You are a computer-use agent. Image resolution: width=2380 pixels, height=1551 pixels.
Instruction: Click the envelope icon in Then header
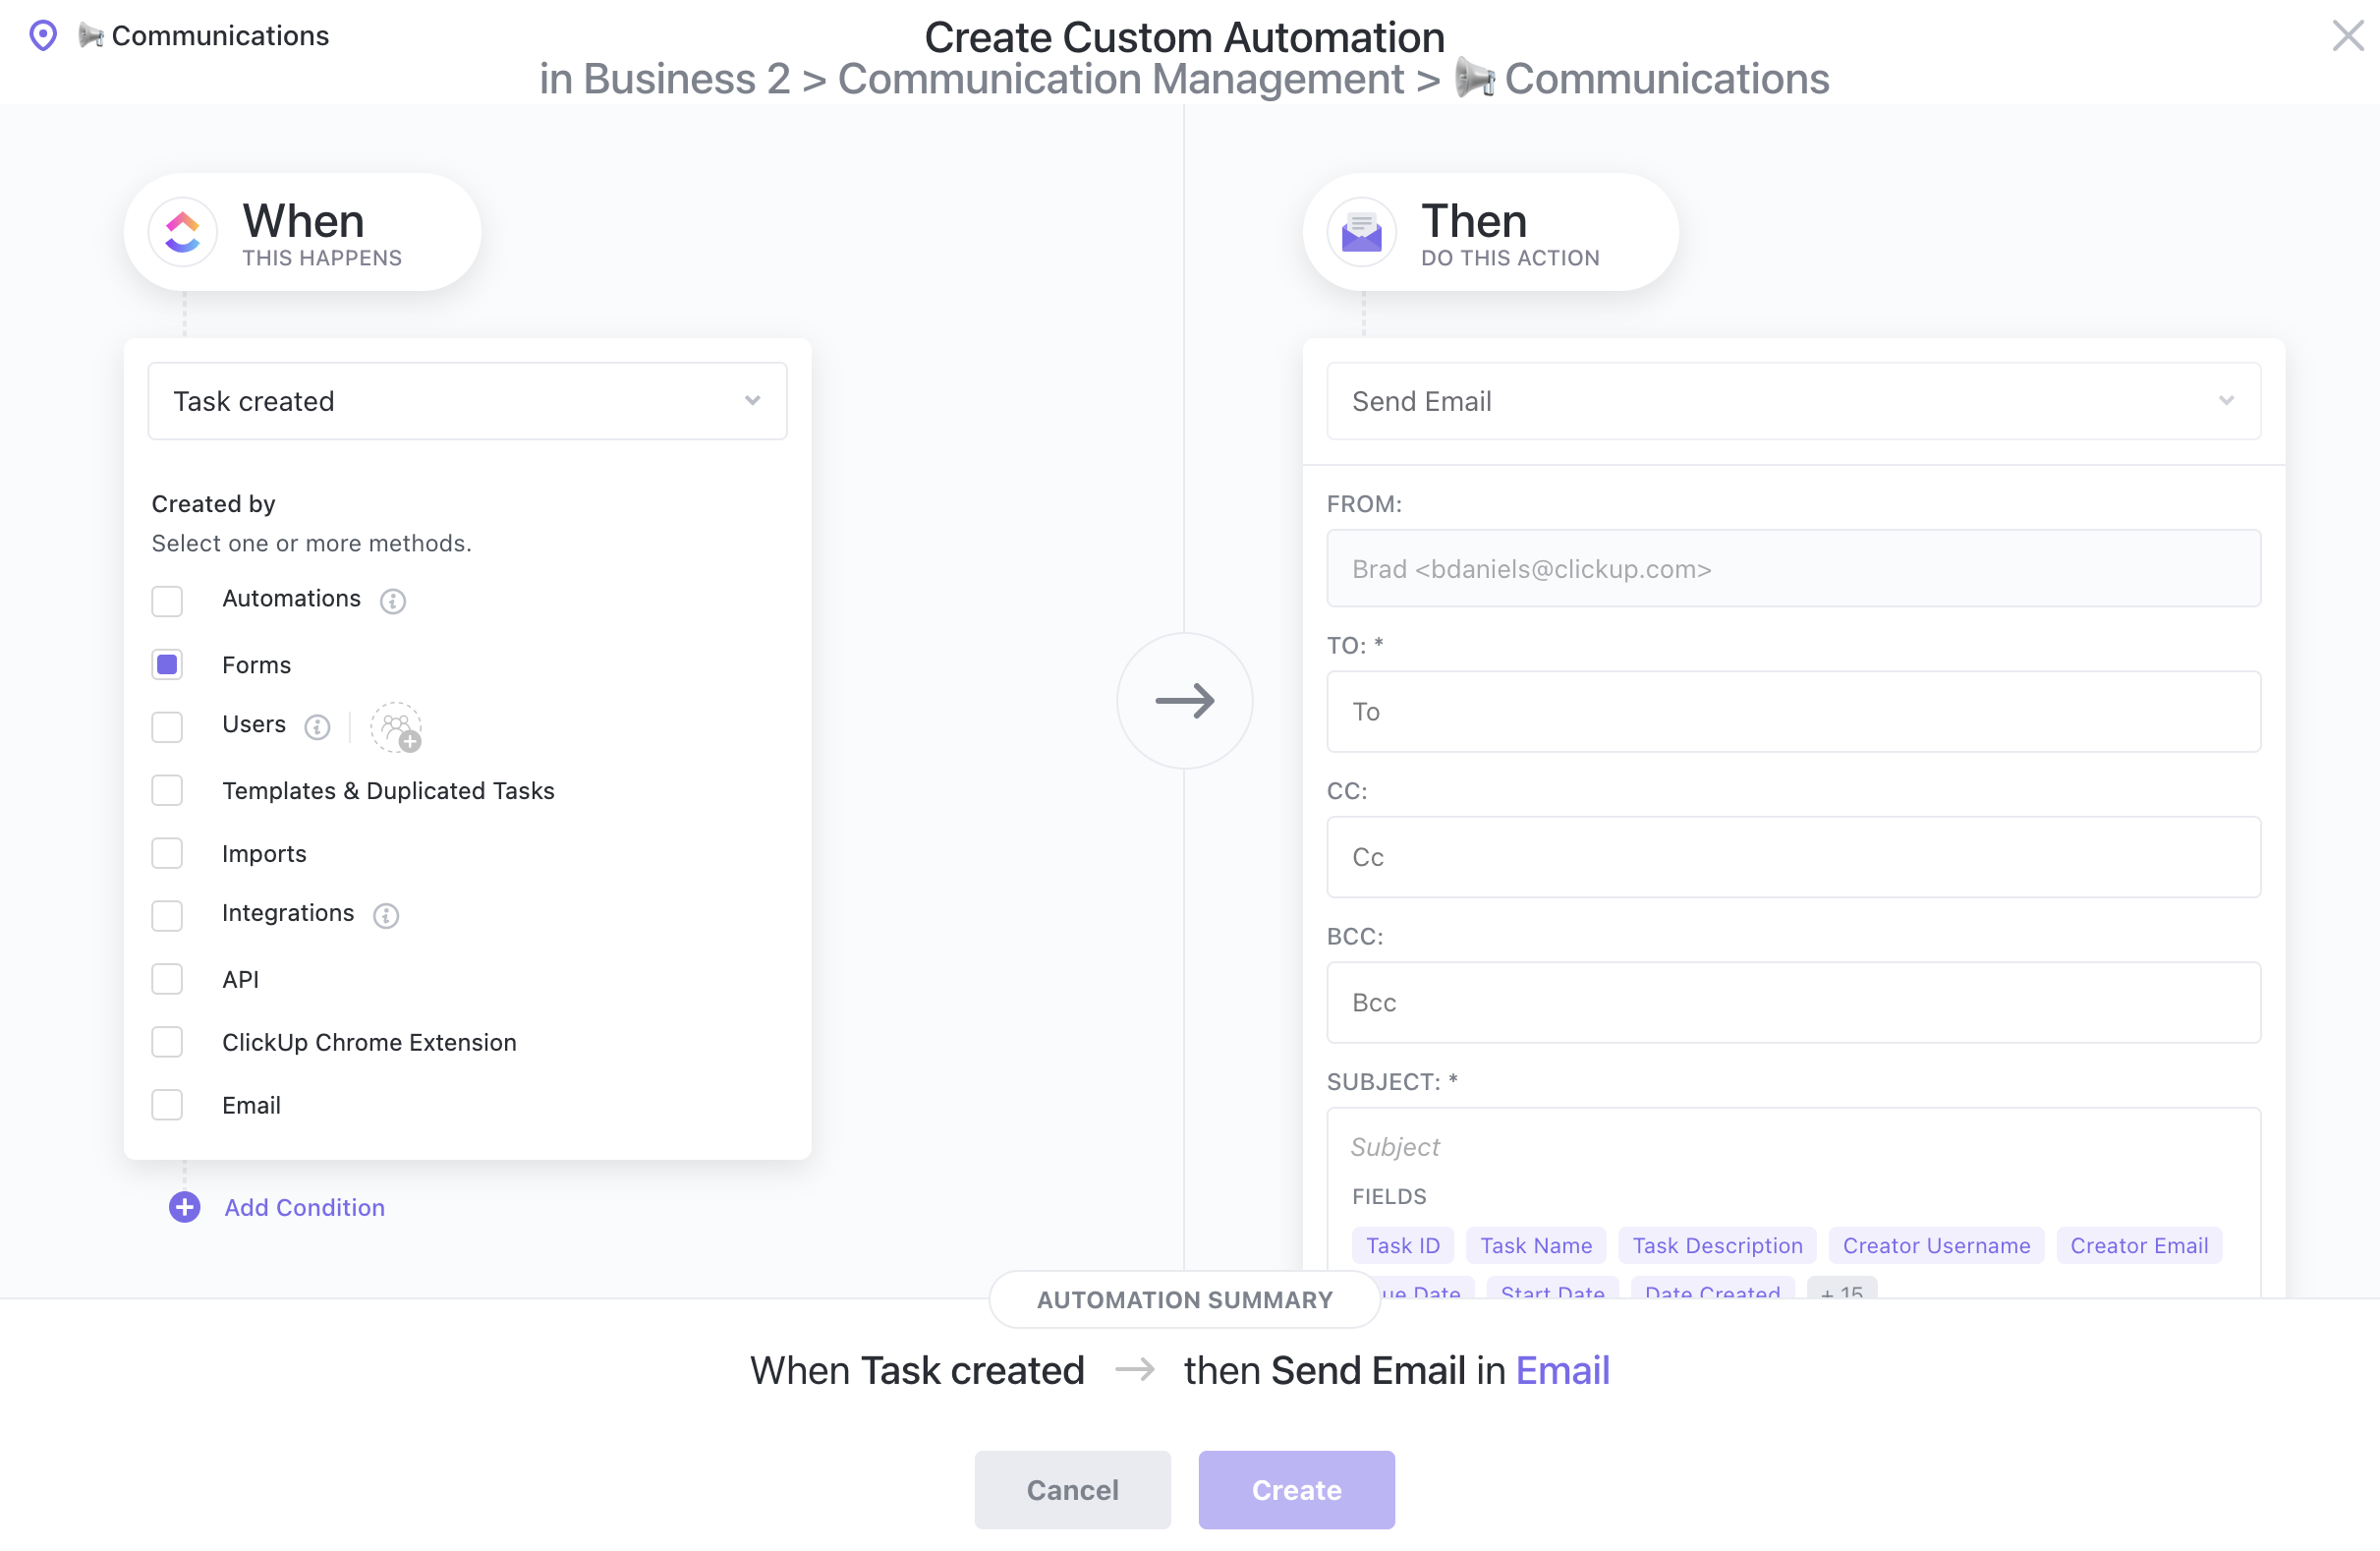click(1361, 232)
